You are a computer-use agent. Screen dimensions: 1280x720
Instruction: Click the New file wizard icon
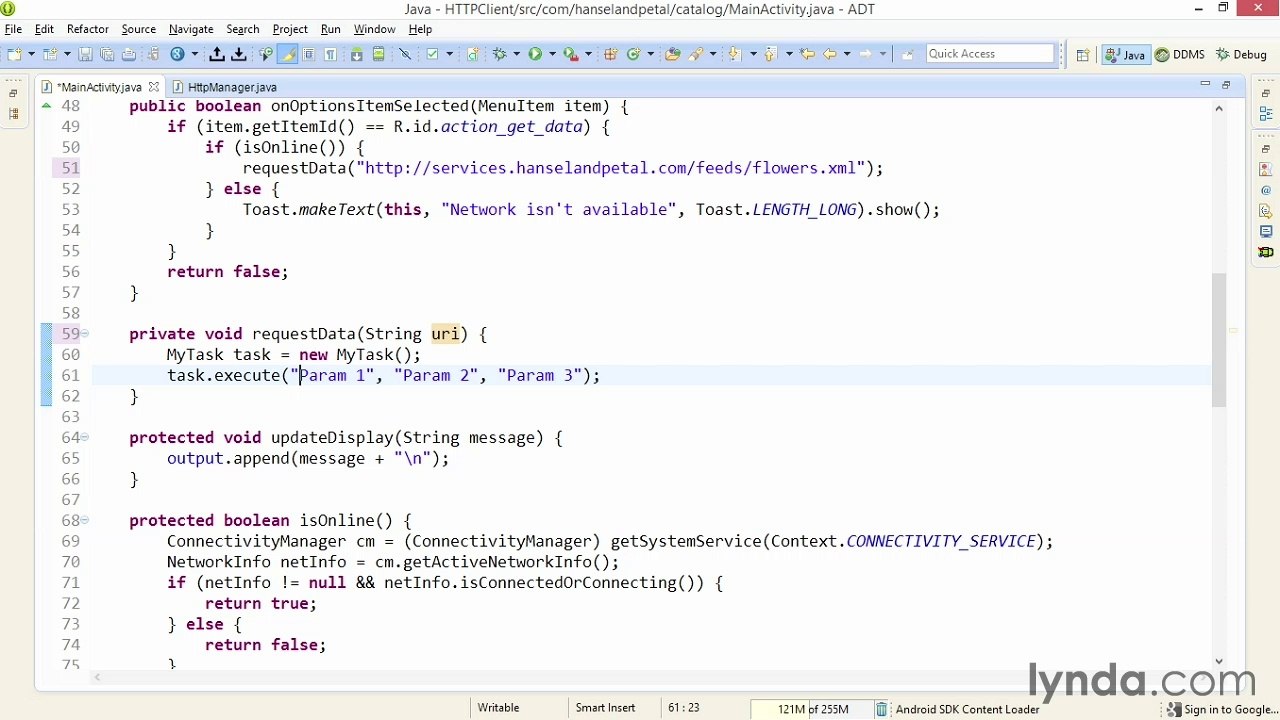click(14, 54)
